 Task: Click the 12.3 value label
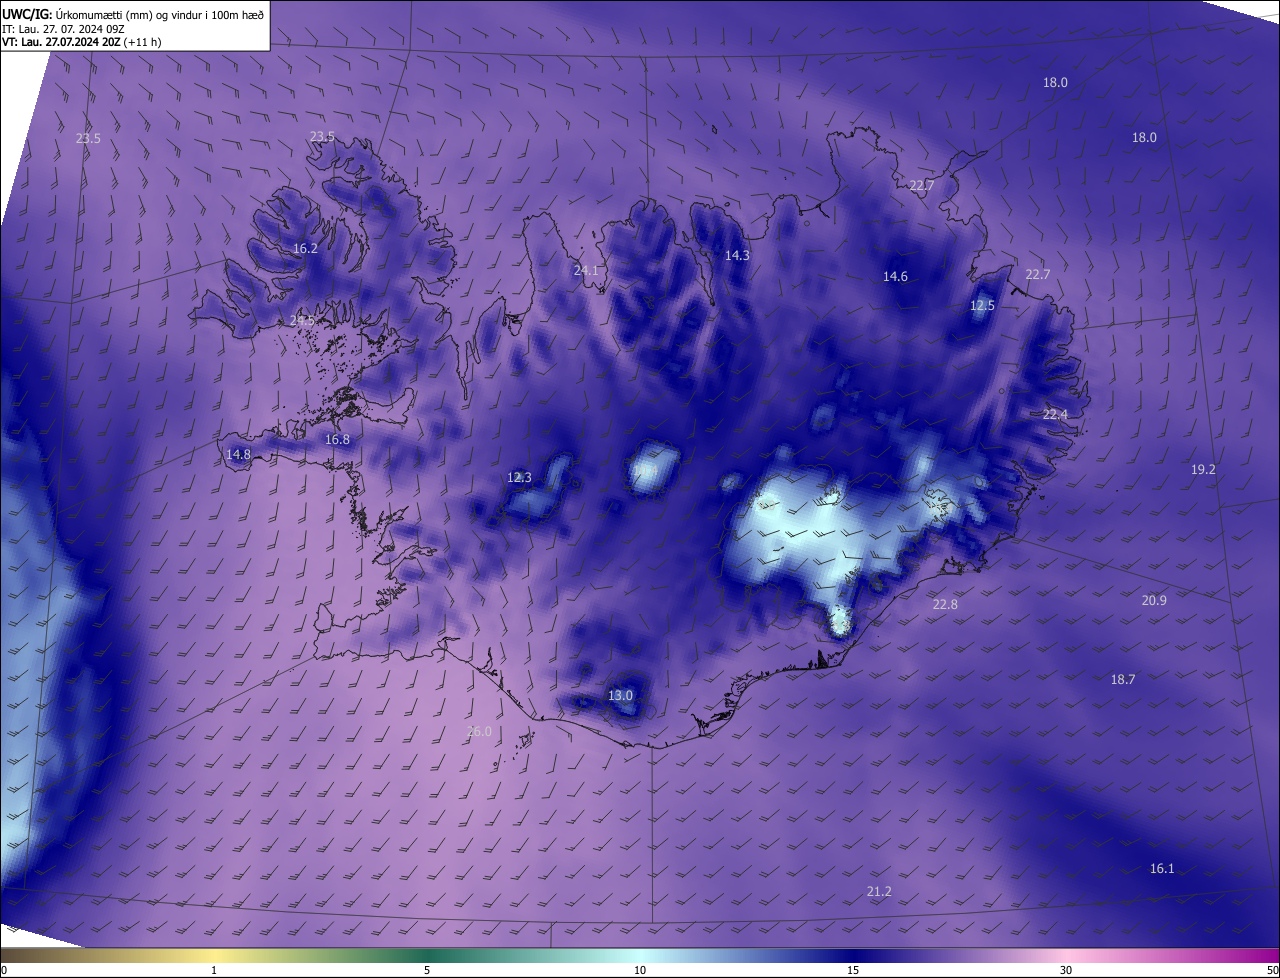[x=519, y=477]
